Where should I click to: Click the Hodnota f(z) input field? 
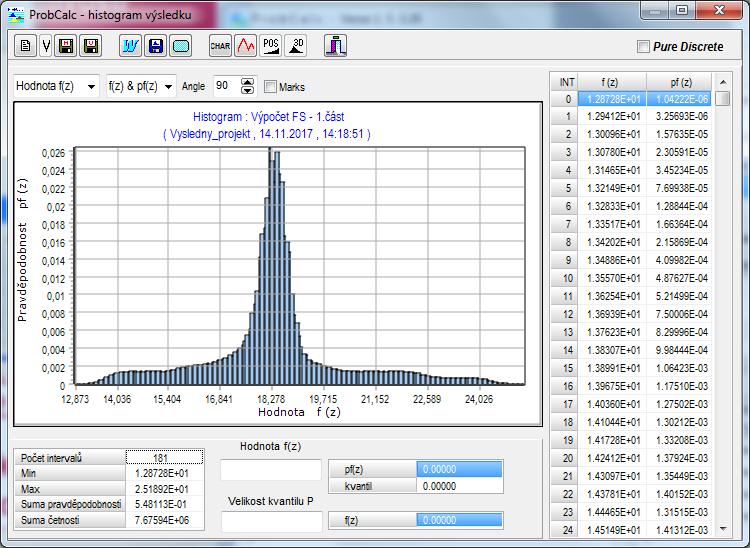pyautogui.click(x=271, y=470)
